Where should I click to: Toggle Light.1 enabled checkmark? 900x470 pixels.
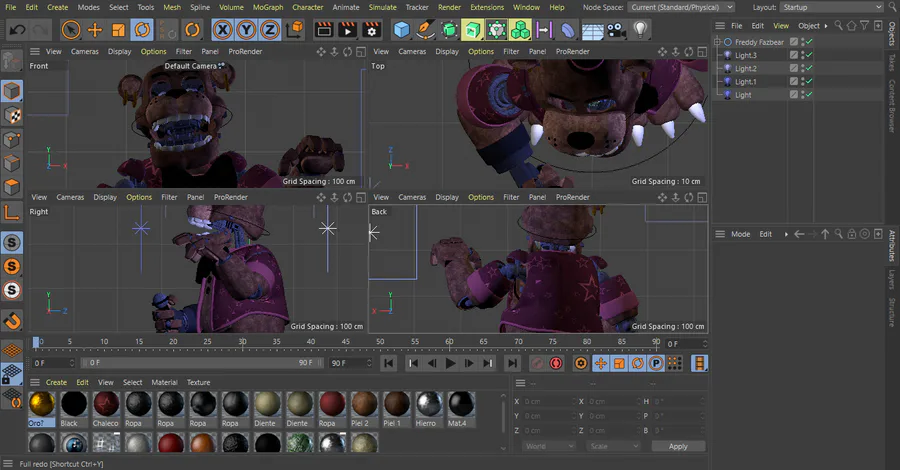809,81
